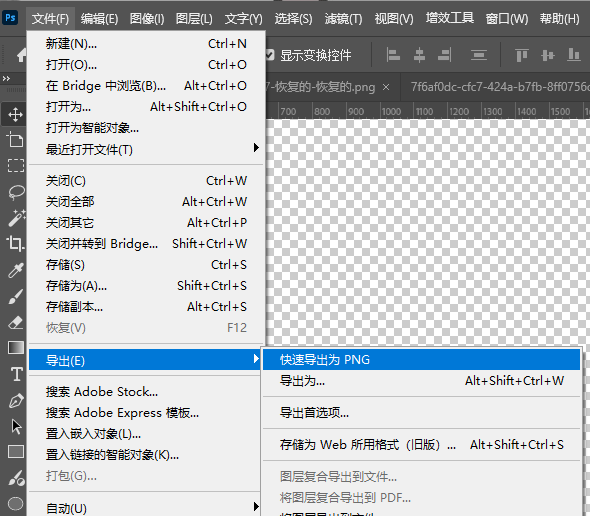Click align bottom edges icon
Viewport: 590px width, 516px height.
[x=573, y=55]
